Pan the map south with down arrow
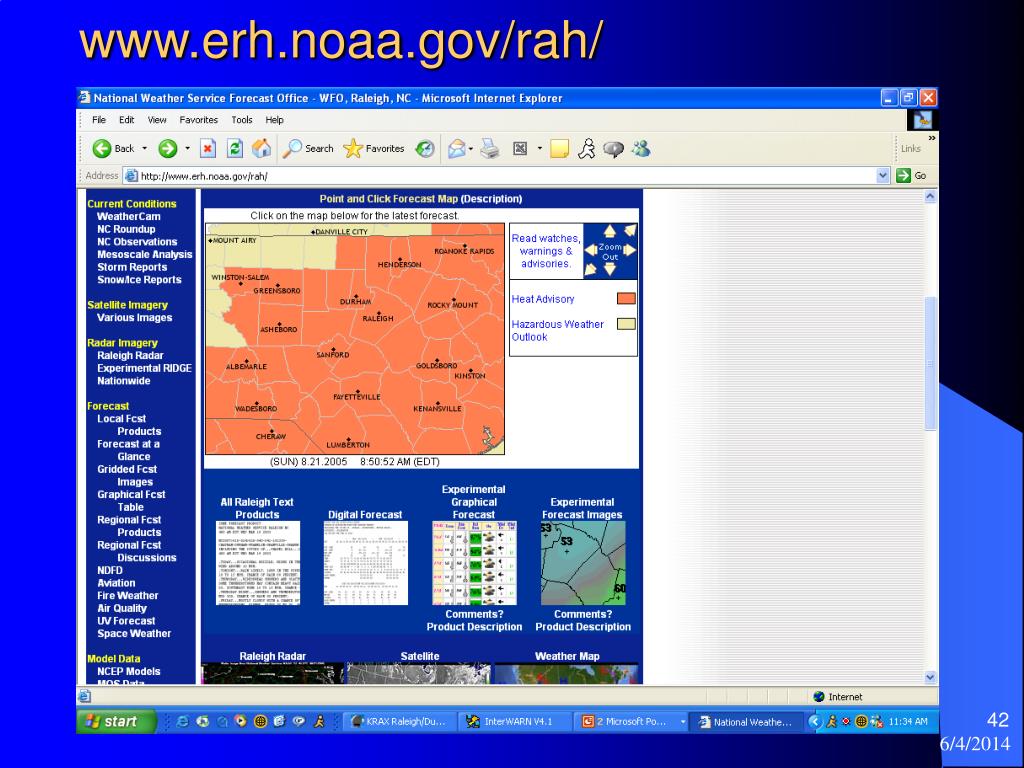Screen dimensions: 1024x768 610,269
